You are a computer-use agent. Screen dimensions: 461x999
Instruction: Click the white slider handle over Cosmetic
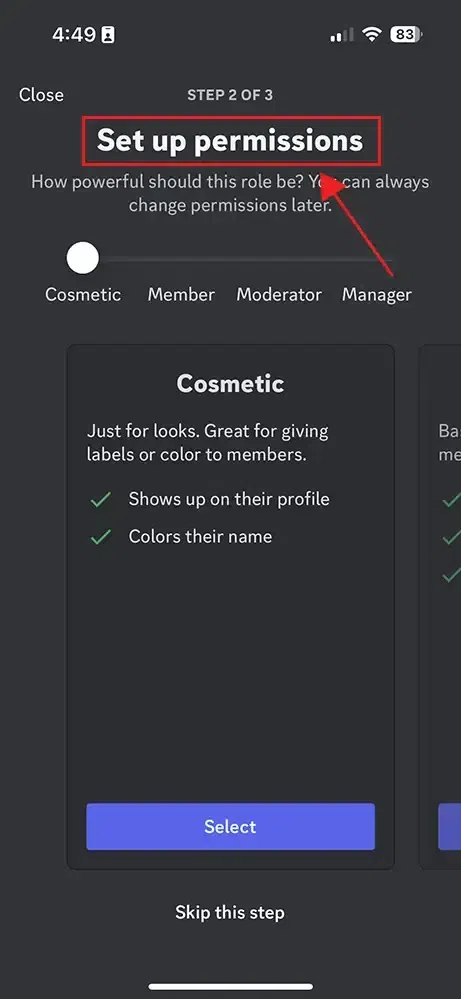pyautogui.click(x=83, y=258)
